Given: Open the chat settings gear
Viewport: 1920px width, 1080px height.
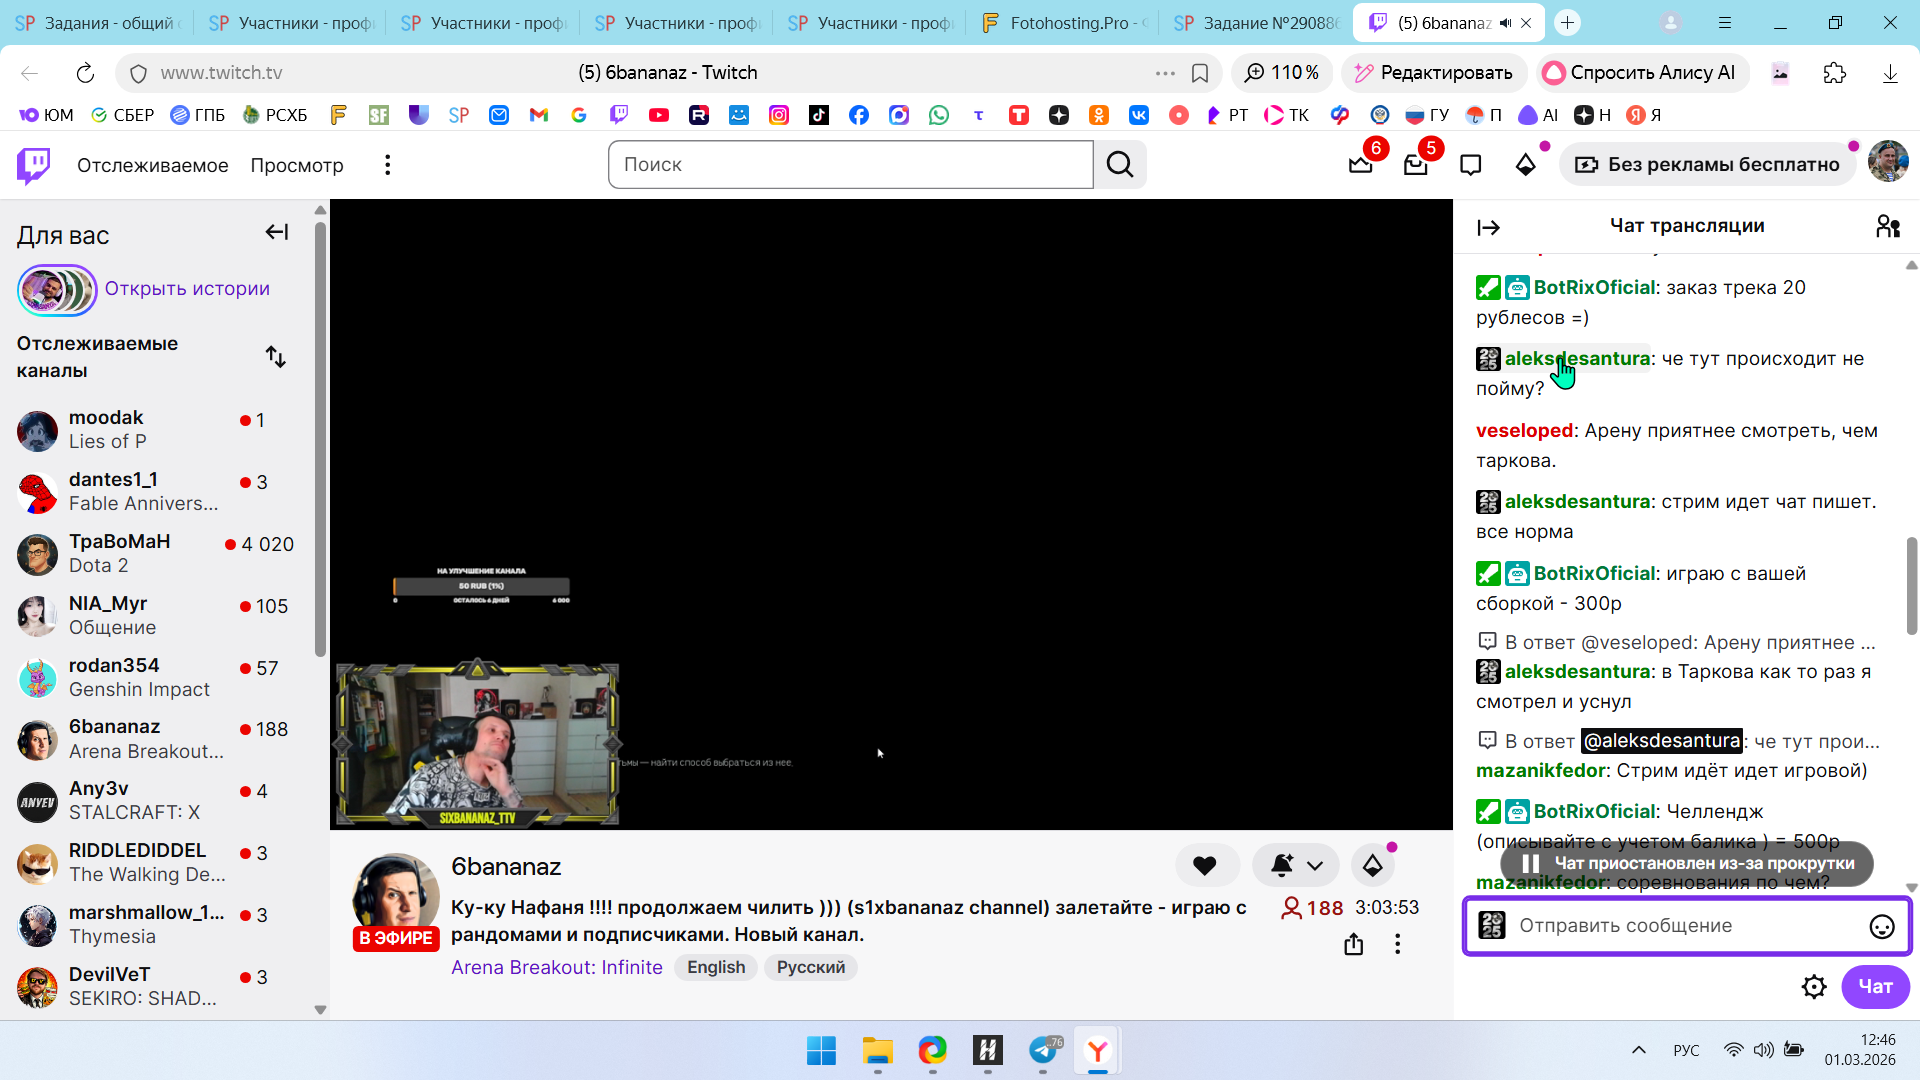Looking at the screenshot, I should click(x=1813, y=987).
